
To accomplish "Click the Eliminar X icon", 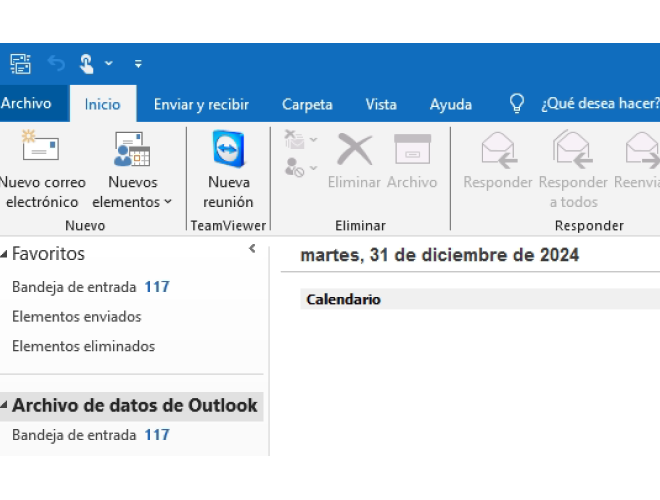I will click(354, 150).
